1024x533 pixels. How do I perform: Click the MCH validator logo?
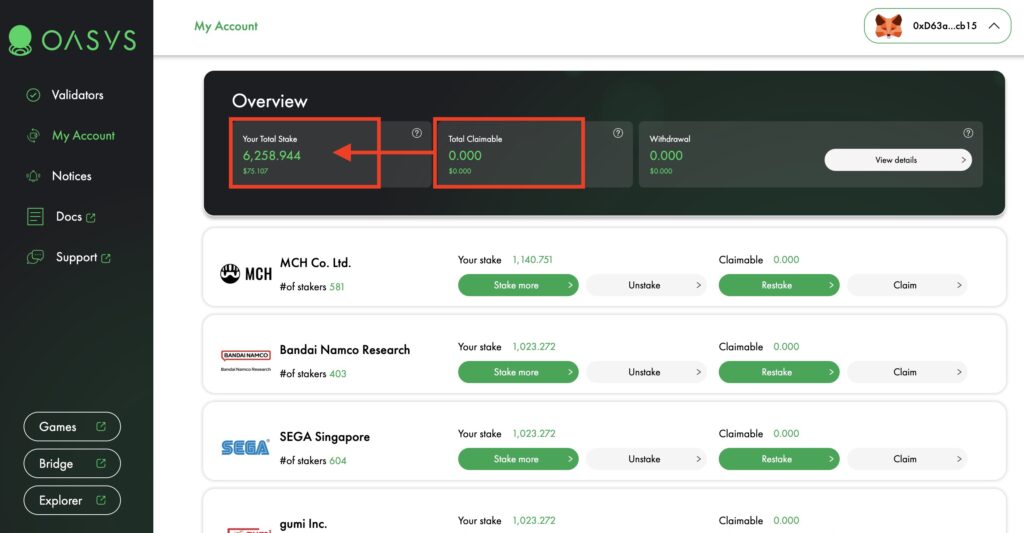click(246, 274)
